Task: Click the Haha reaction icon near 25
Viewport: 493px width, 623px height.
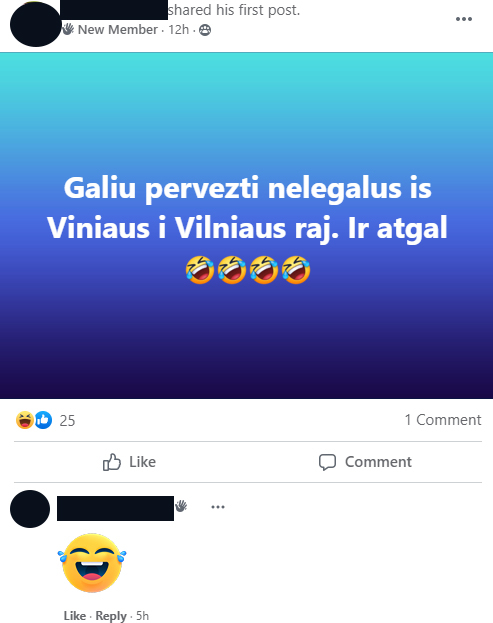Action: 25,420
